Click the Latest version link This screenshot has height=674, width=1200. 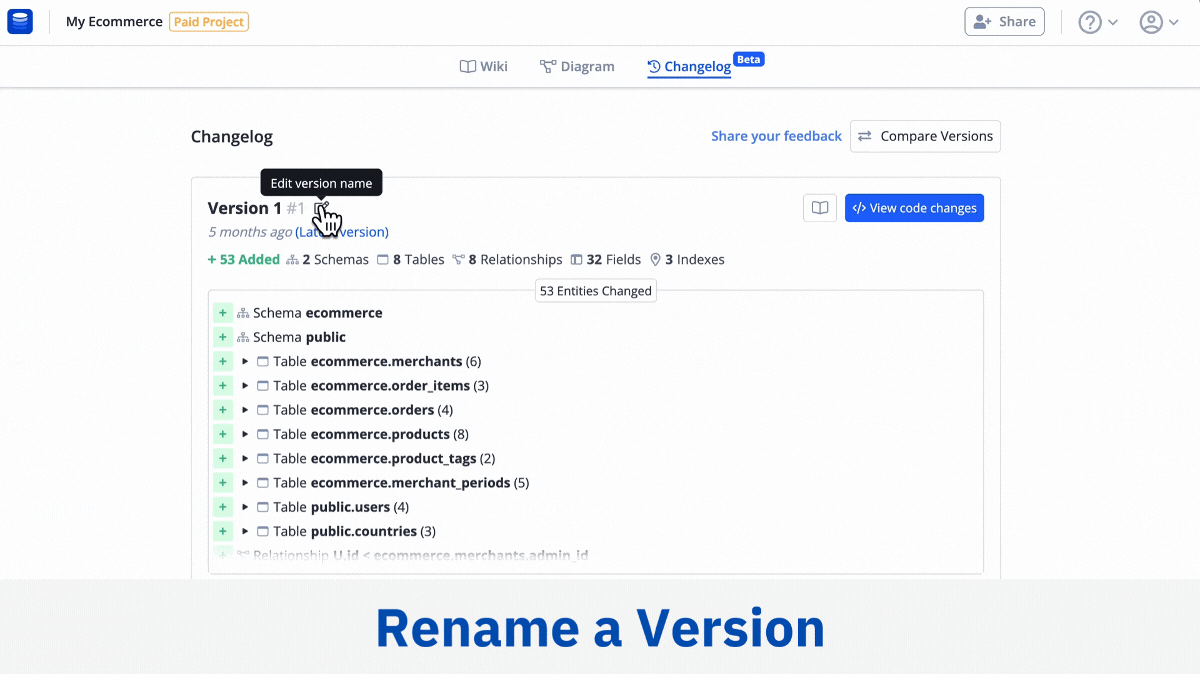tap(342, 232)
